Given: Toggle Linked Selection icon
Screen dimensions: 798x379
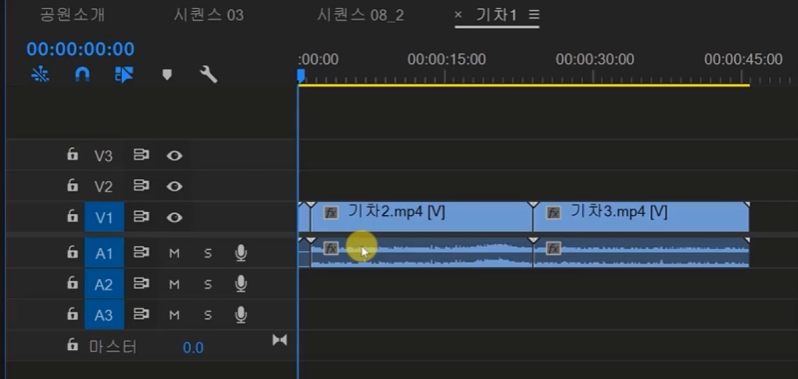Looking at the screenshot, I should (124, 75).
